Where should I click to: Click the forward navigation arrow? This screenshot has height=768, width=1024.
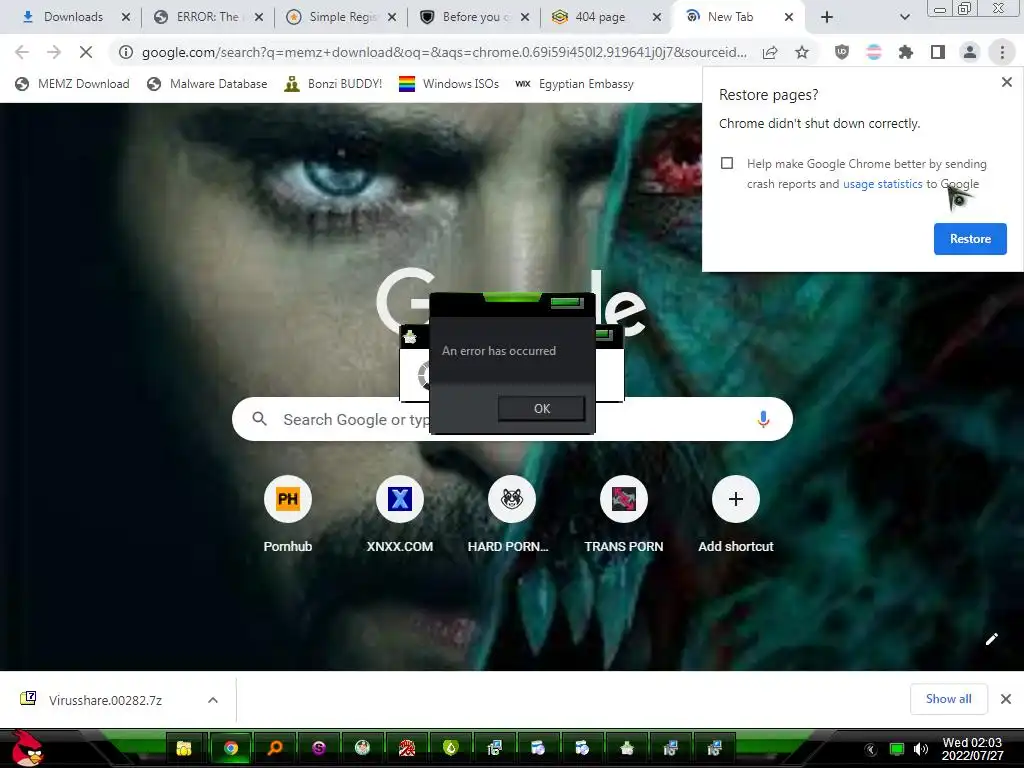(54, 52)
